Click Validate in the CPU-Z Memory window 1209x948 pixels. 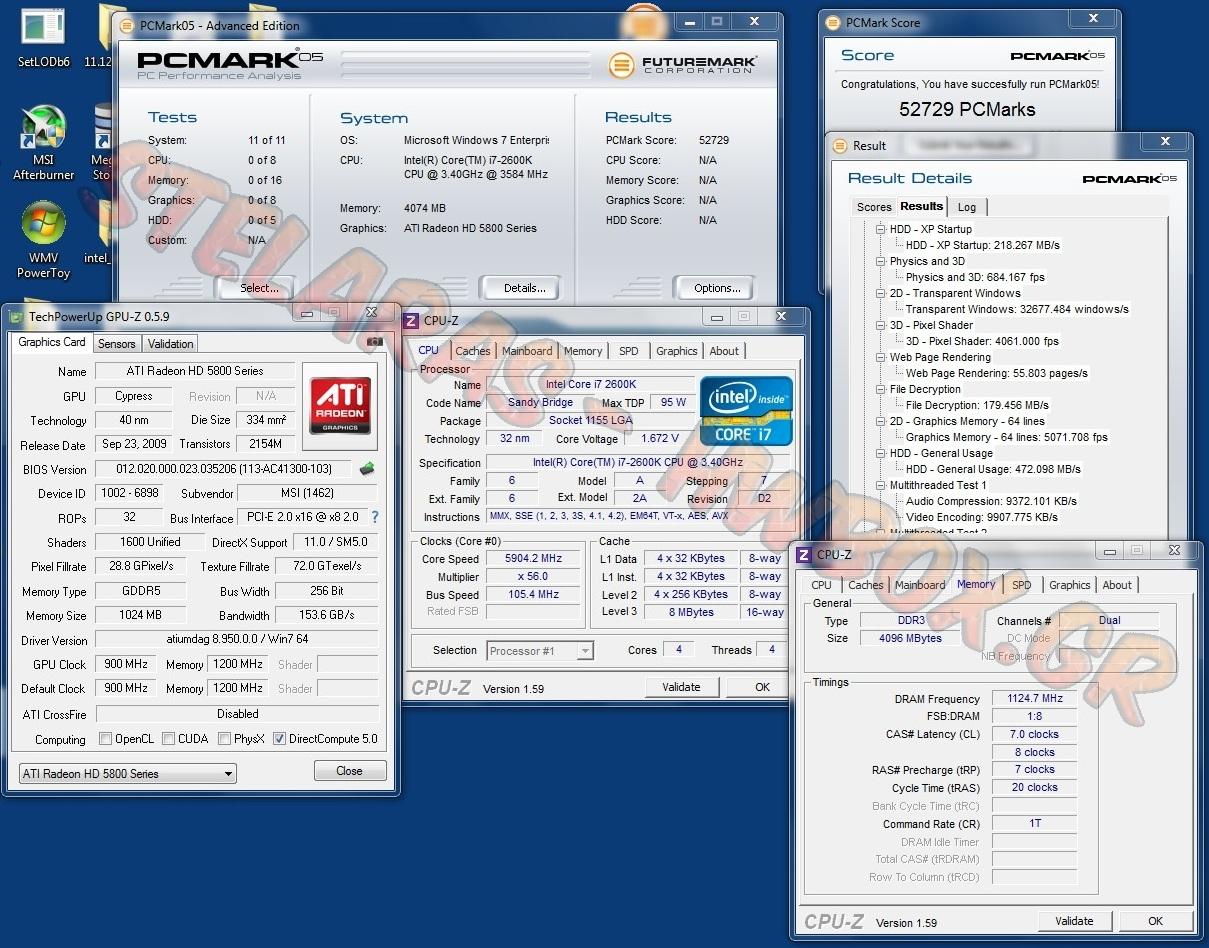tap(1074, 921)
